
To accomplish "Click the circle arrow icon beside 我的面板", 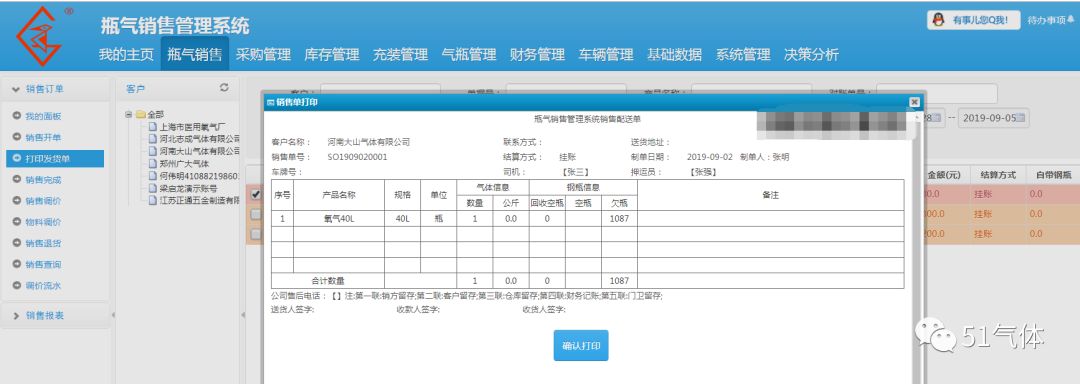I will point(16,116).
